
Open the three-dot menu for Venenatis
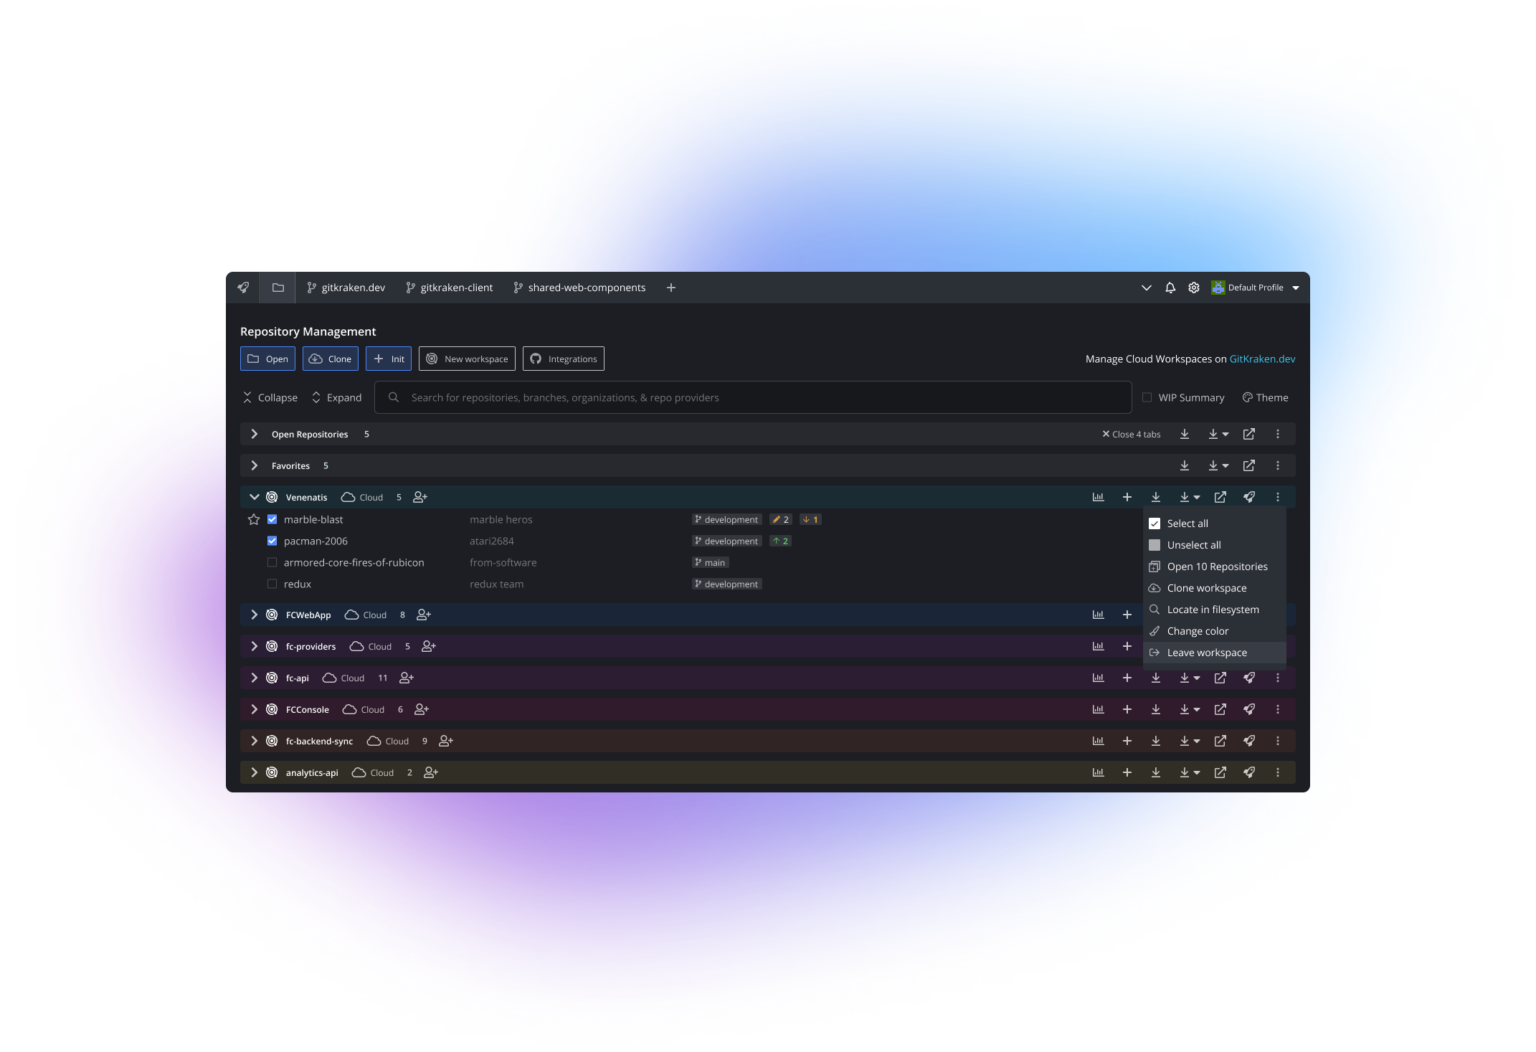coord(1277,497)
